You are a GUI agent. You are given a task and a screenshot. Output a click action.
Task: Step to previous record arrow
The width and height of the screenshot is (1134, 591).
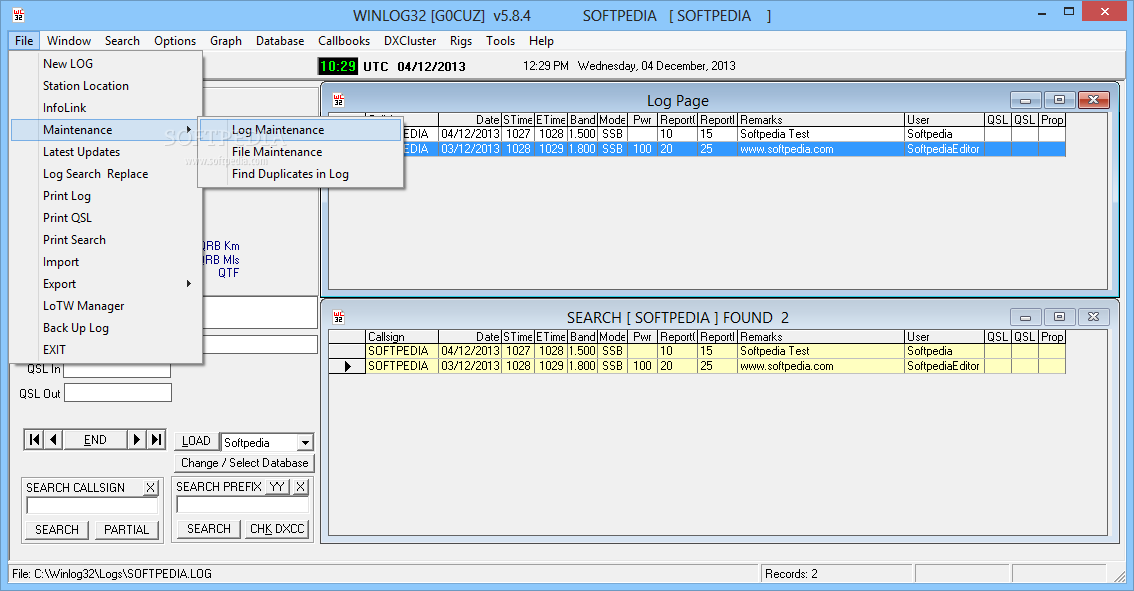pyautogui.click(x=54, y=439)
